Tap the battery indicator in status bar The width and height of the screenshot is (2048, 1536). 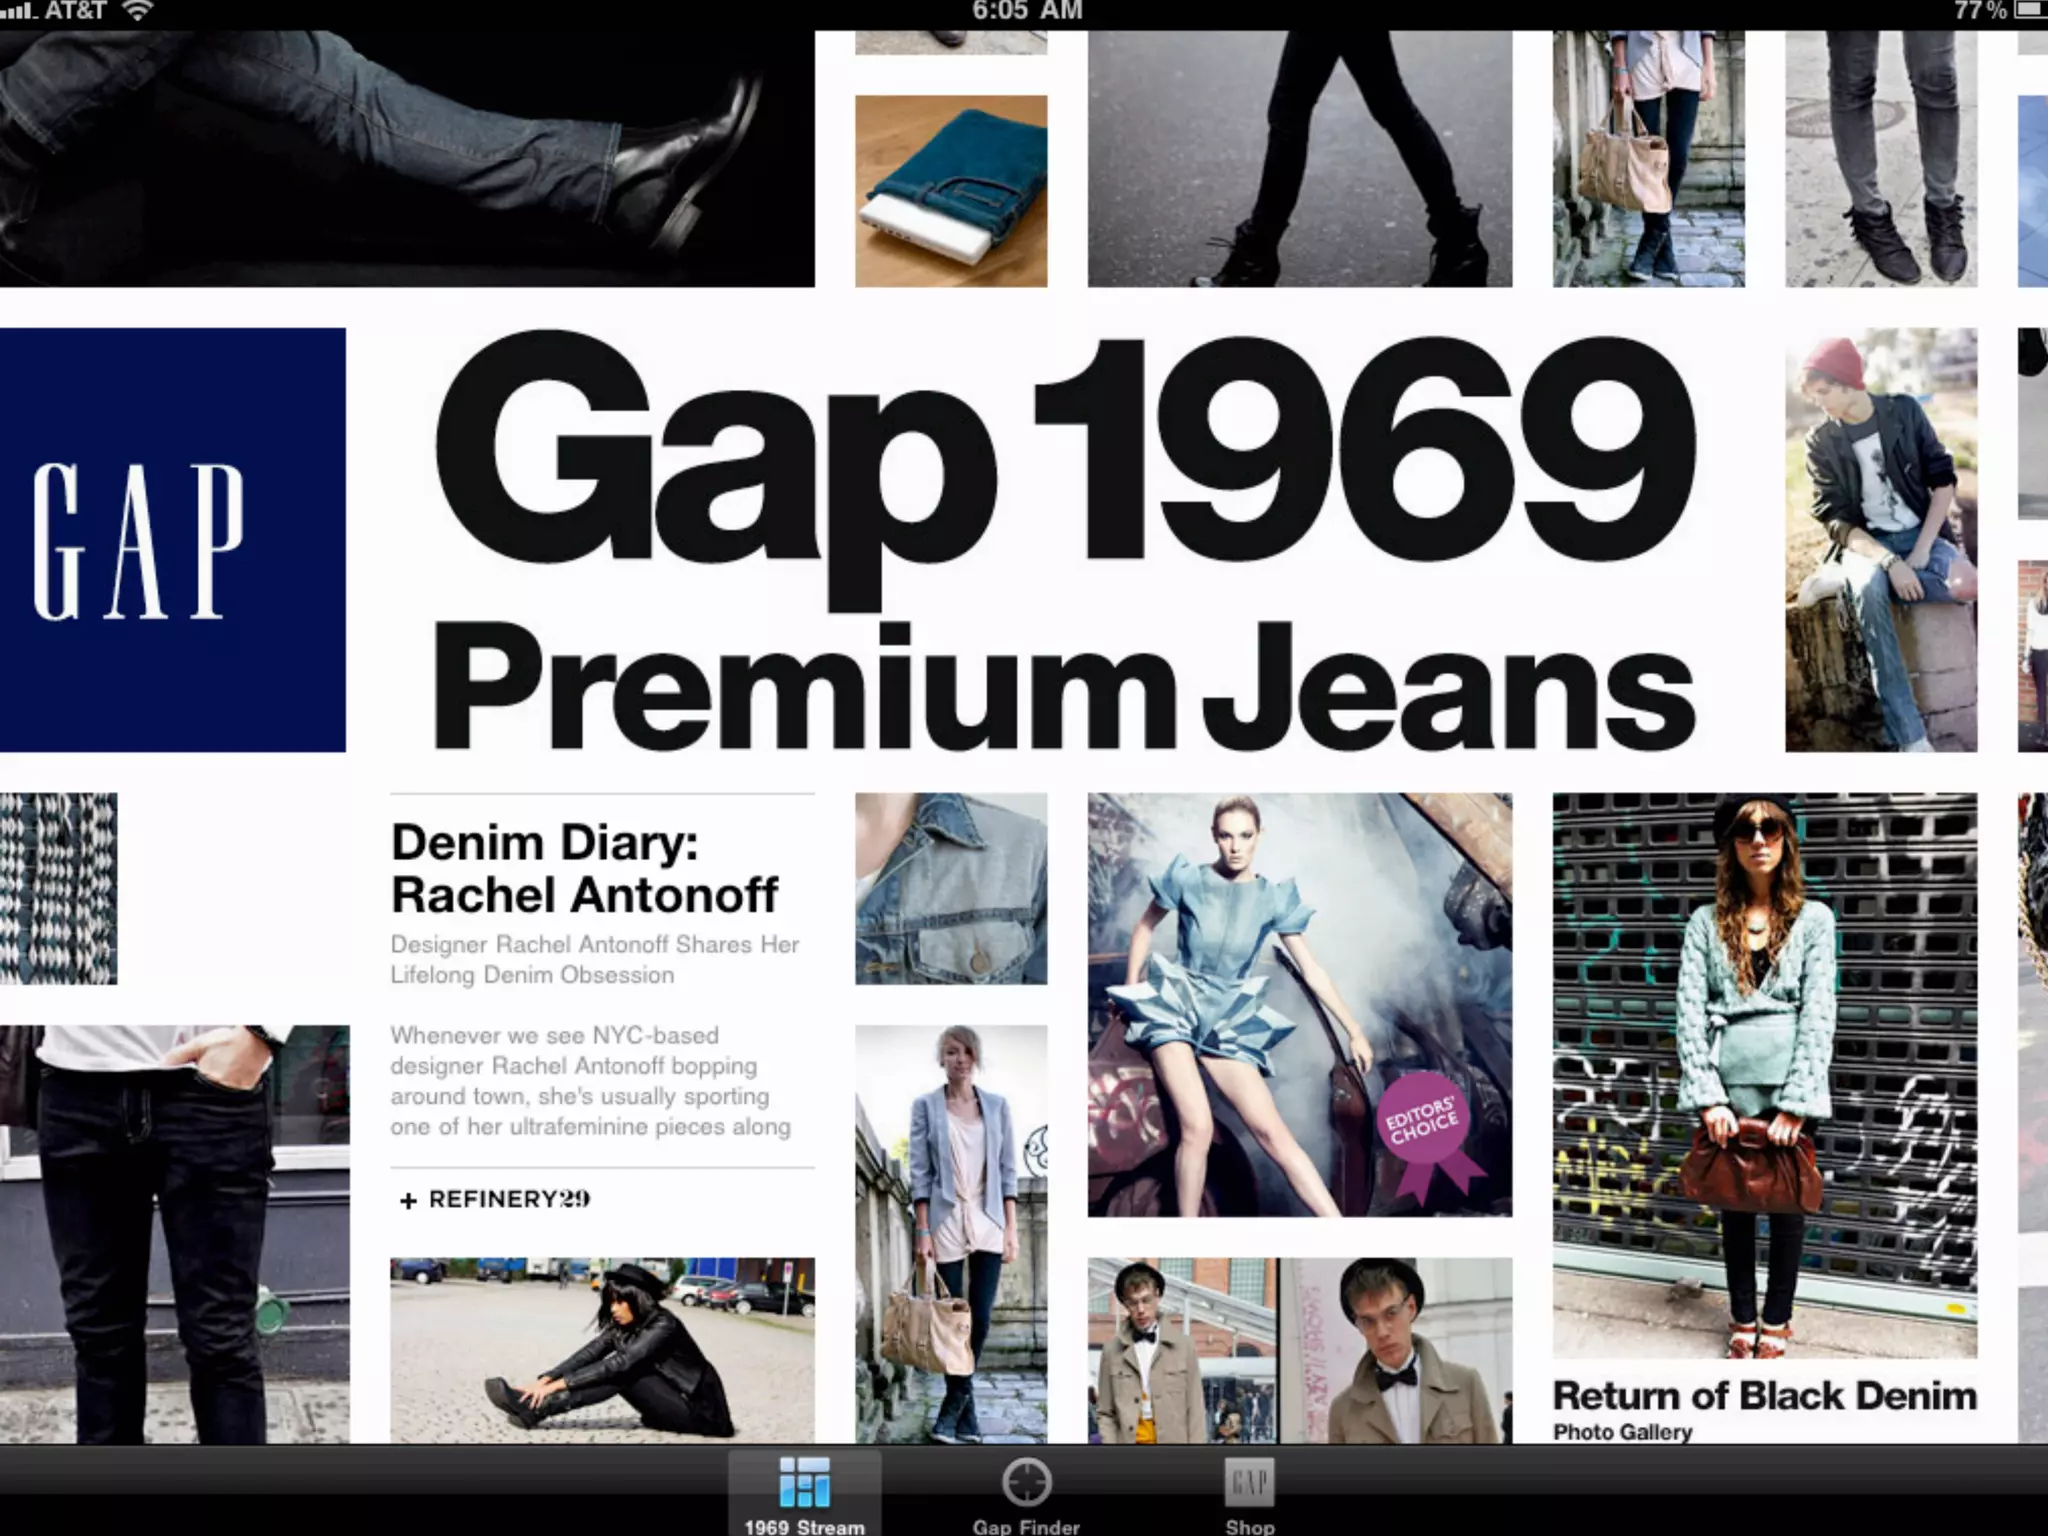pyautogui.click(x=2030, y=11)
